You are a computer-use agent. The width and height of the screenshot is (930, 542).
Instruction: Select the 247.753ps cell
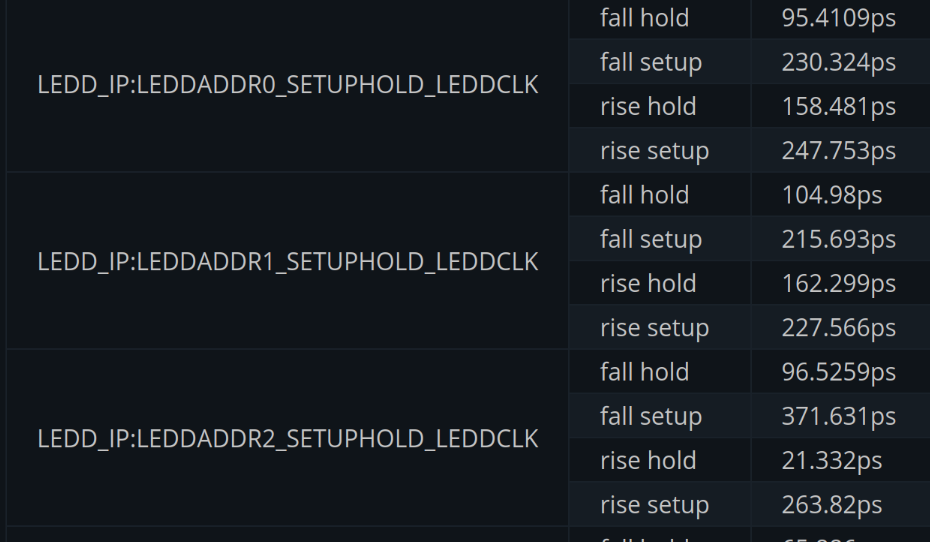point(838,151)
